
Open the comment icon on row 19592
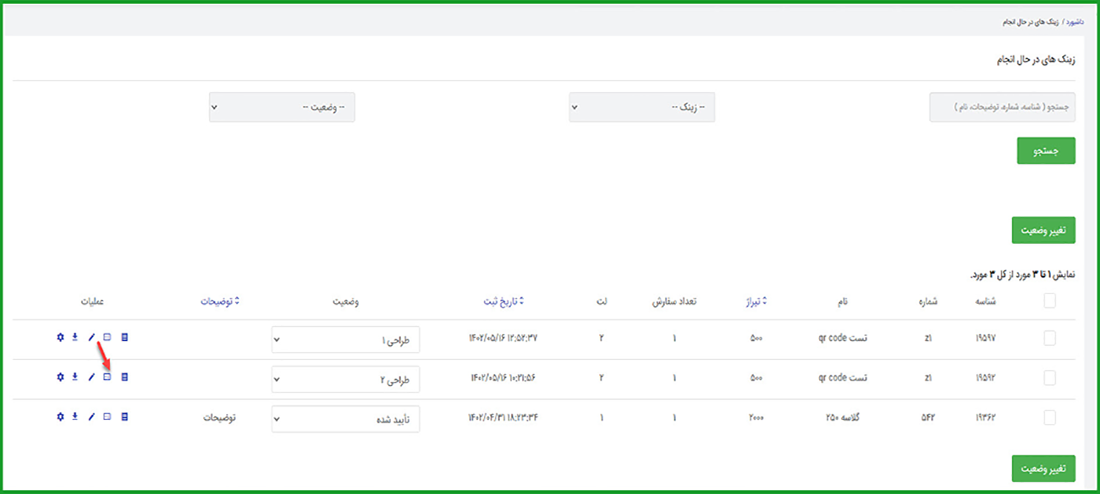107,377
